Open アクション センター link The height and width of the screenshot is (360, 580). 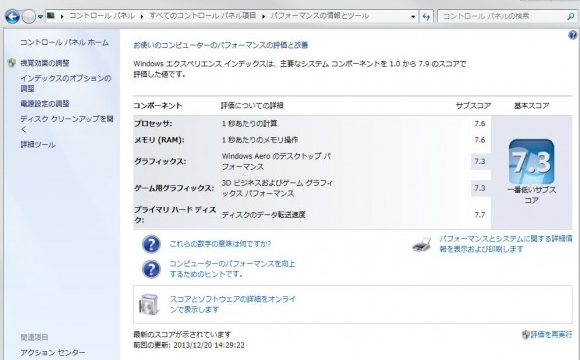pyautogui.click(x=53, y=353)
